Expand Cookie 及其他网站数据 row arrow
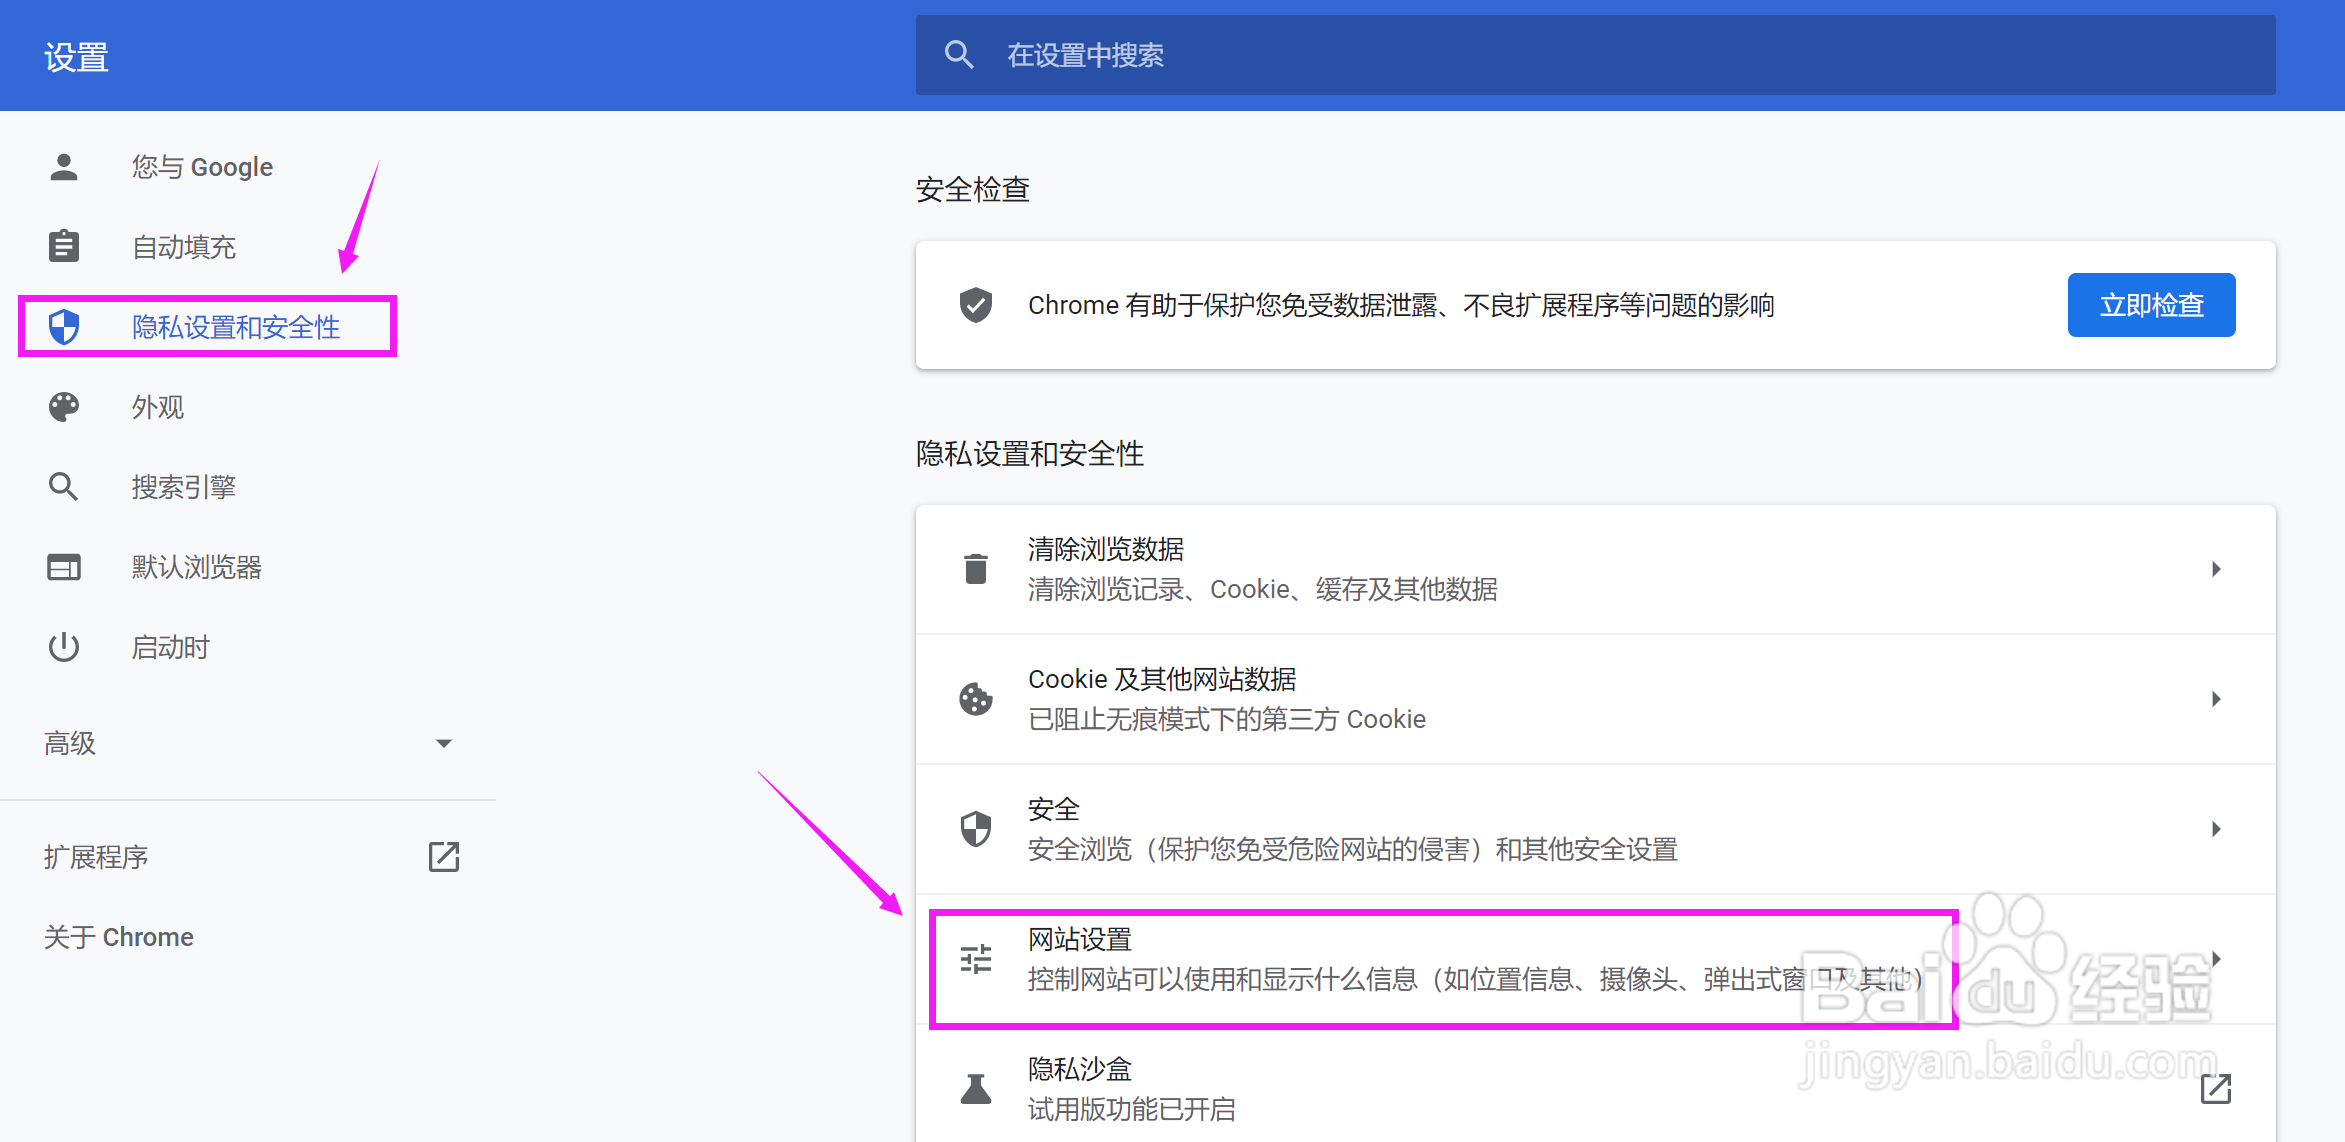This screenshot has width=2345, height=1142. 2216,699
